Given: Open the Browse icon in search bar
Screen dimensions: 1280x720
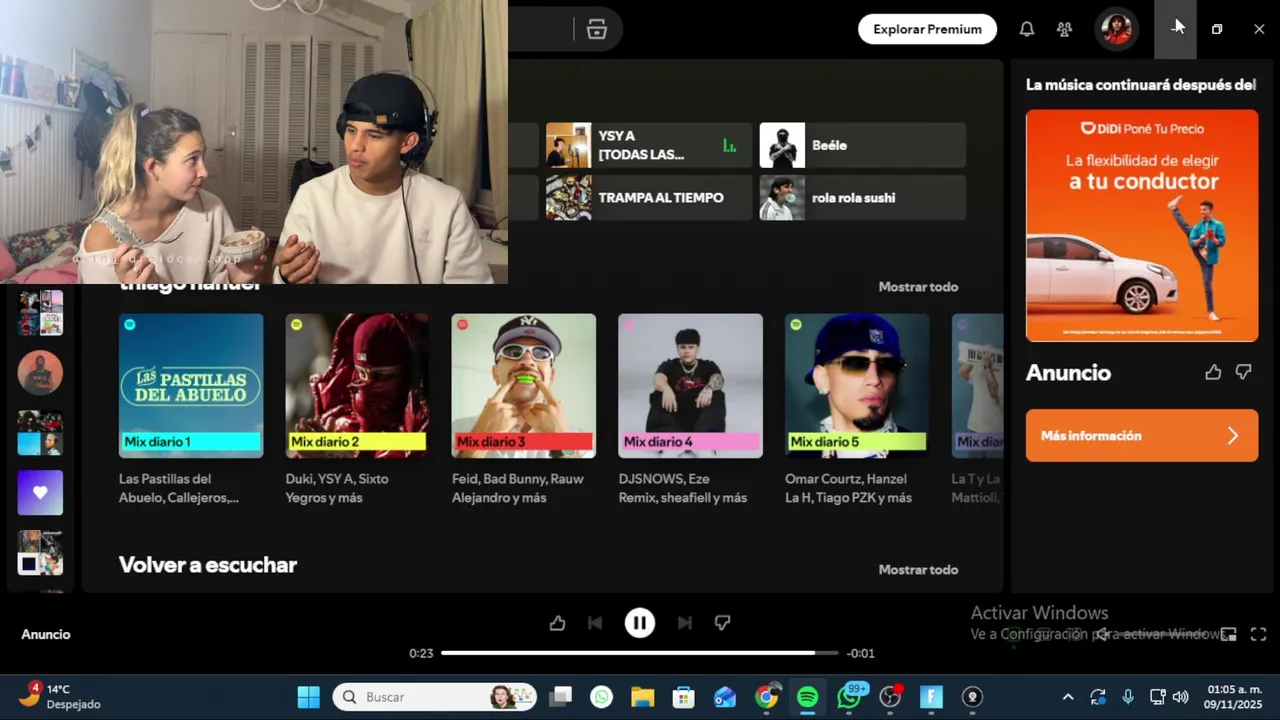Looking at the screenshot, I should click(597, 29).
